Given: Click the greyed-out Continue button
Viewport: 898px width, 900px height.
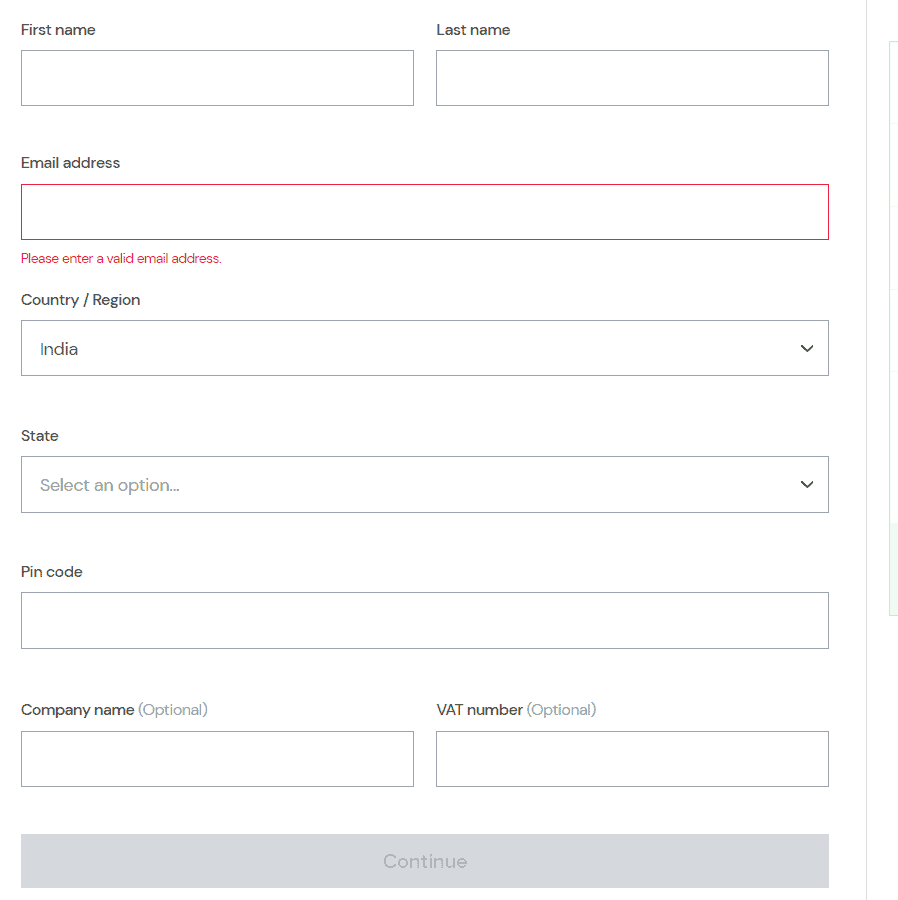Looking at the screenshot, I should coord(425,861).
